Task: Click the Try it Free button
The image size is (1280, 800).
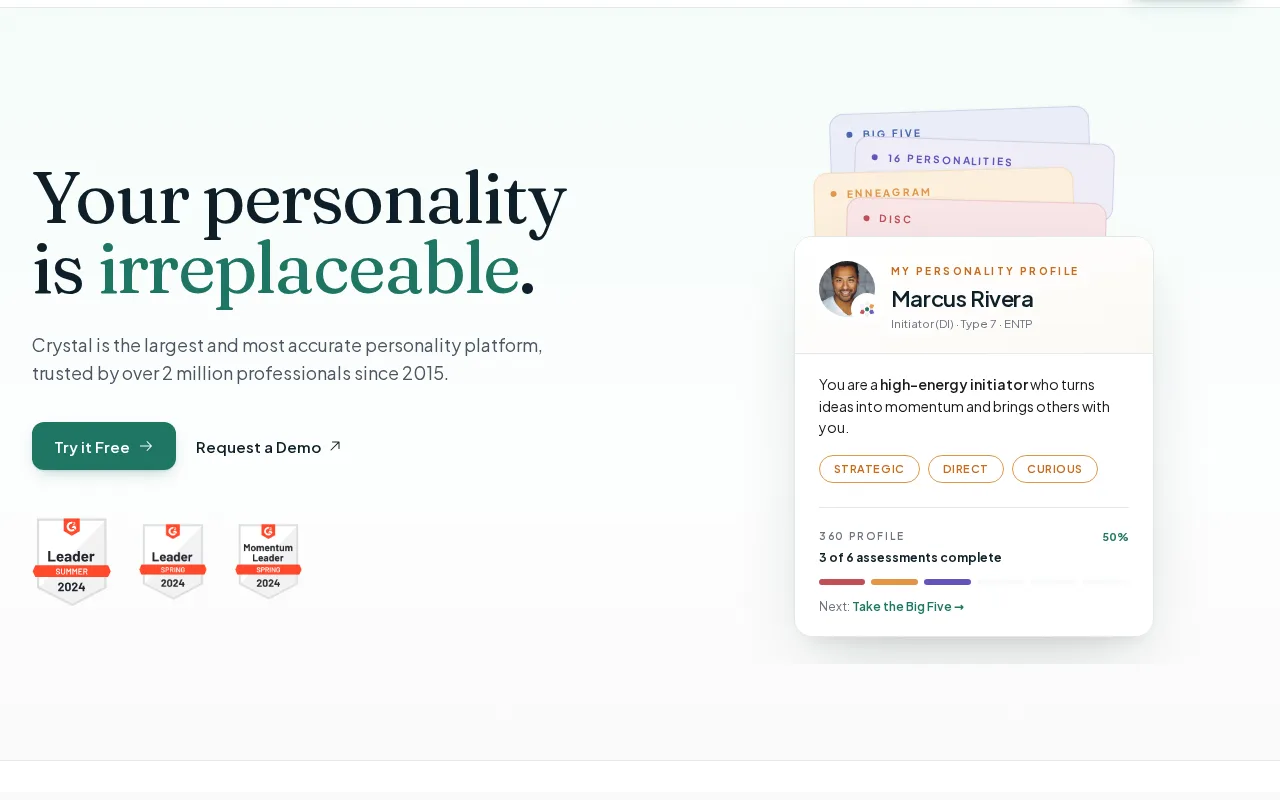Action: tap(104, 446)
